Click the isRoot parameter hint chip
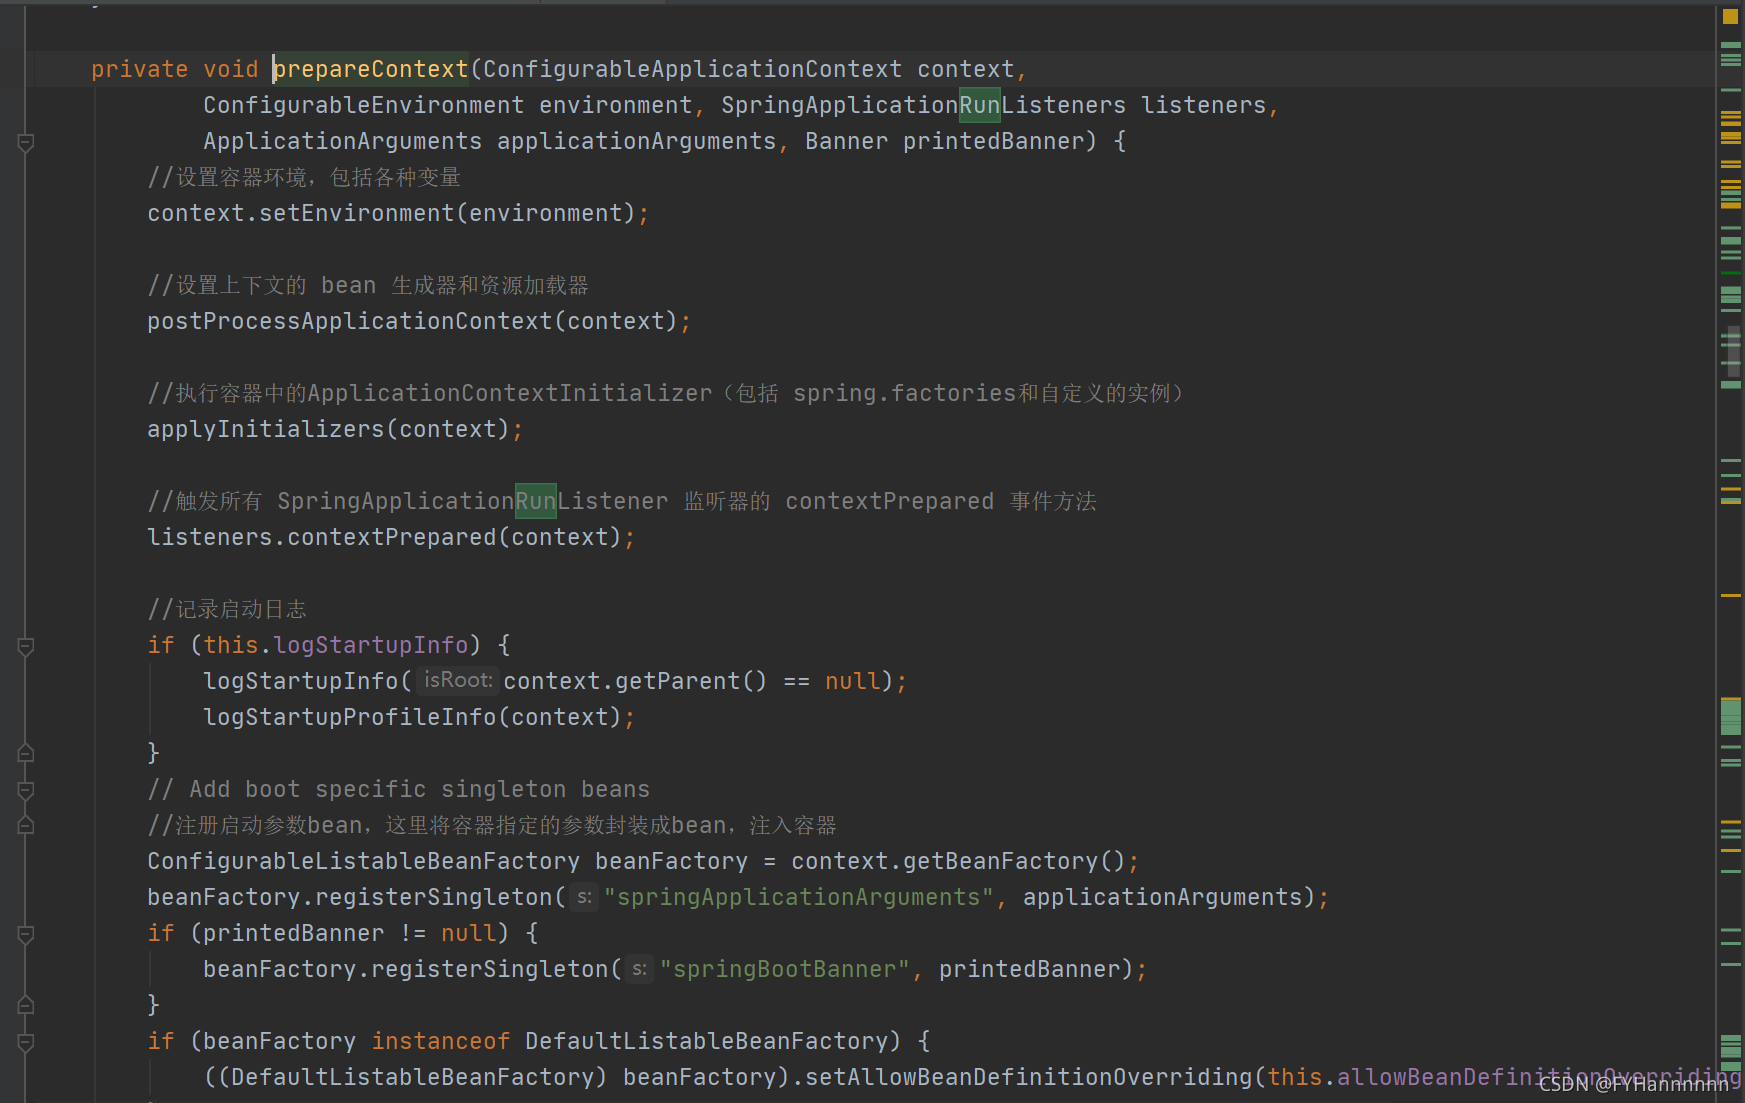 click(x=456, y=680)
